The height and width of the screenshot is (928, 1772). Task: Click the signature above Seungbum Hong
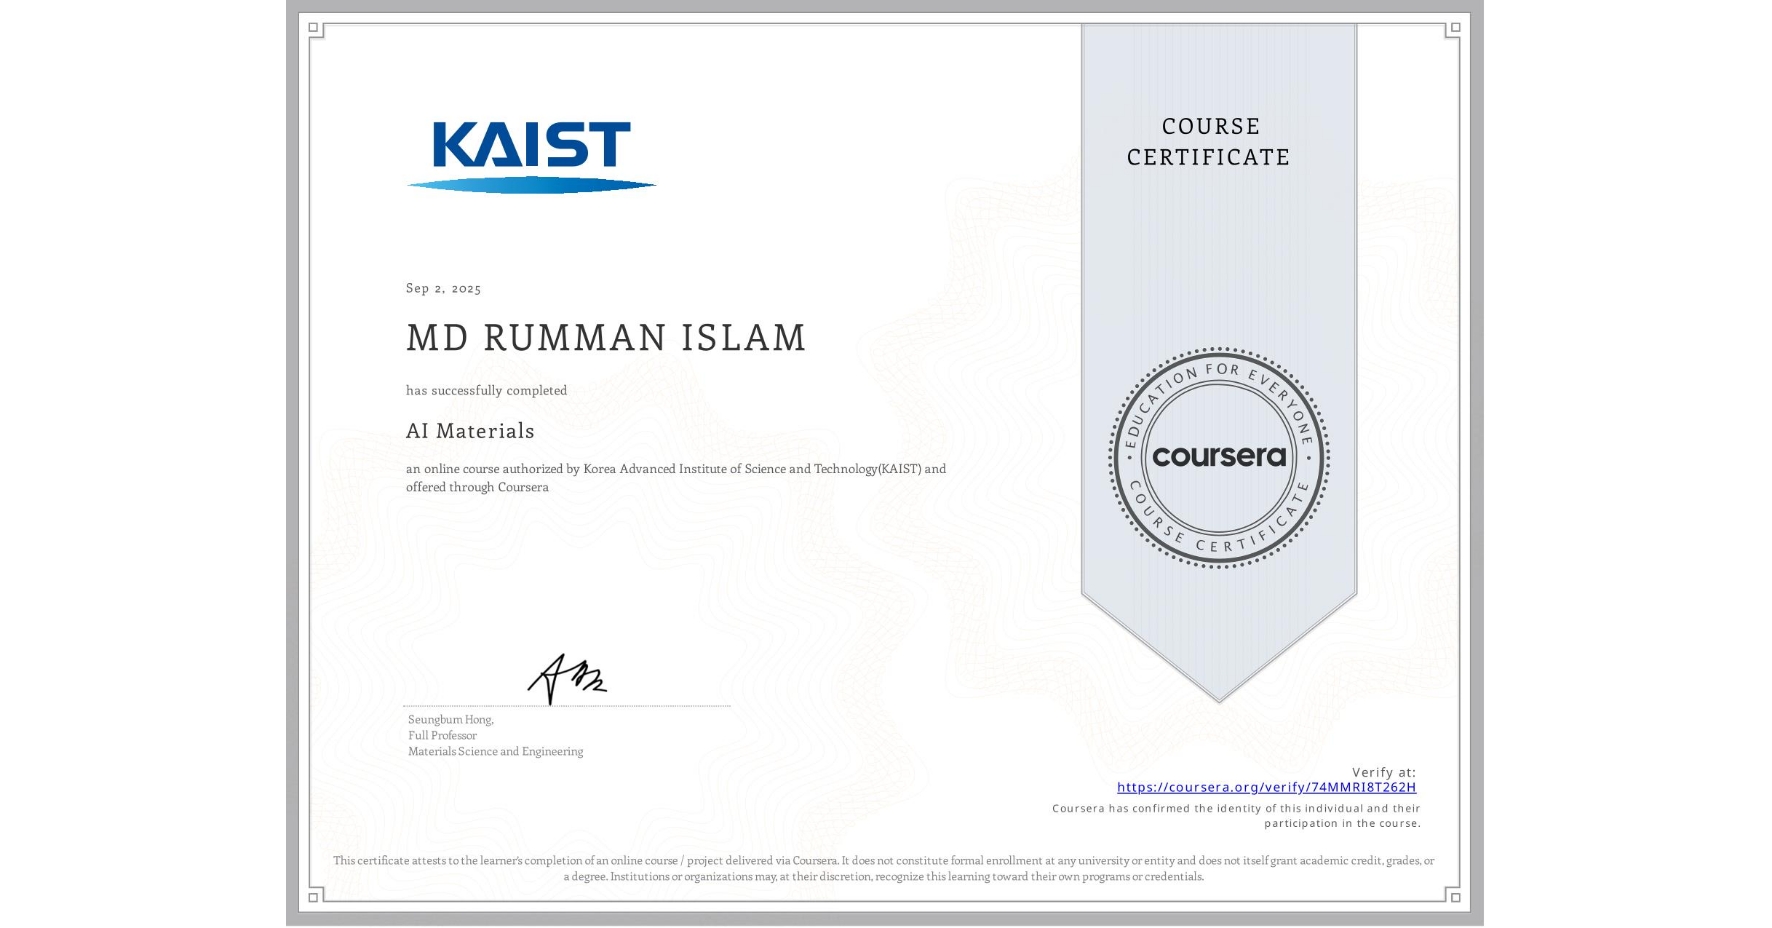point(567,678)
